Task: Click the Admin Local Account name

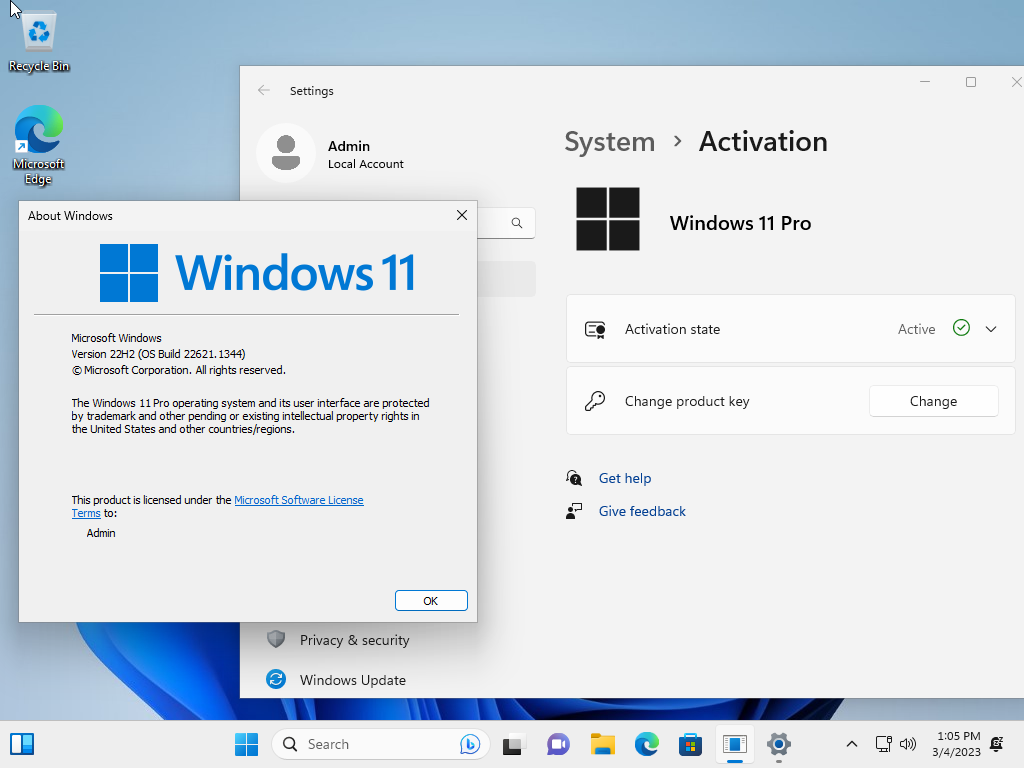Action: pos(365,154)
